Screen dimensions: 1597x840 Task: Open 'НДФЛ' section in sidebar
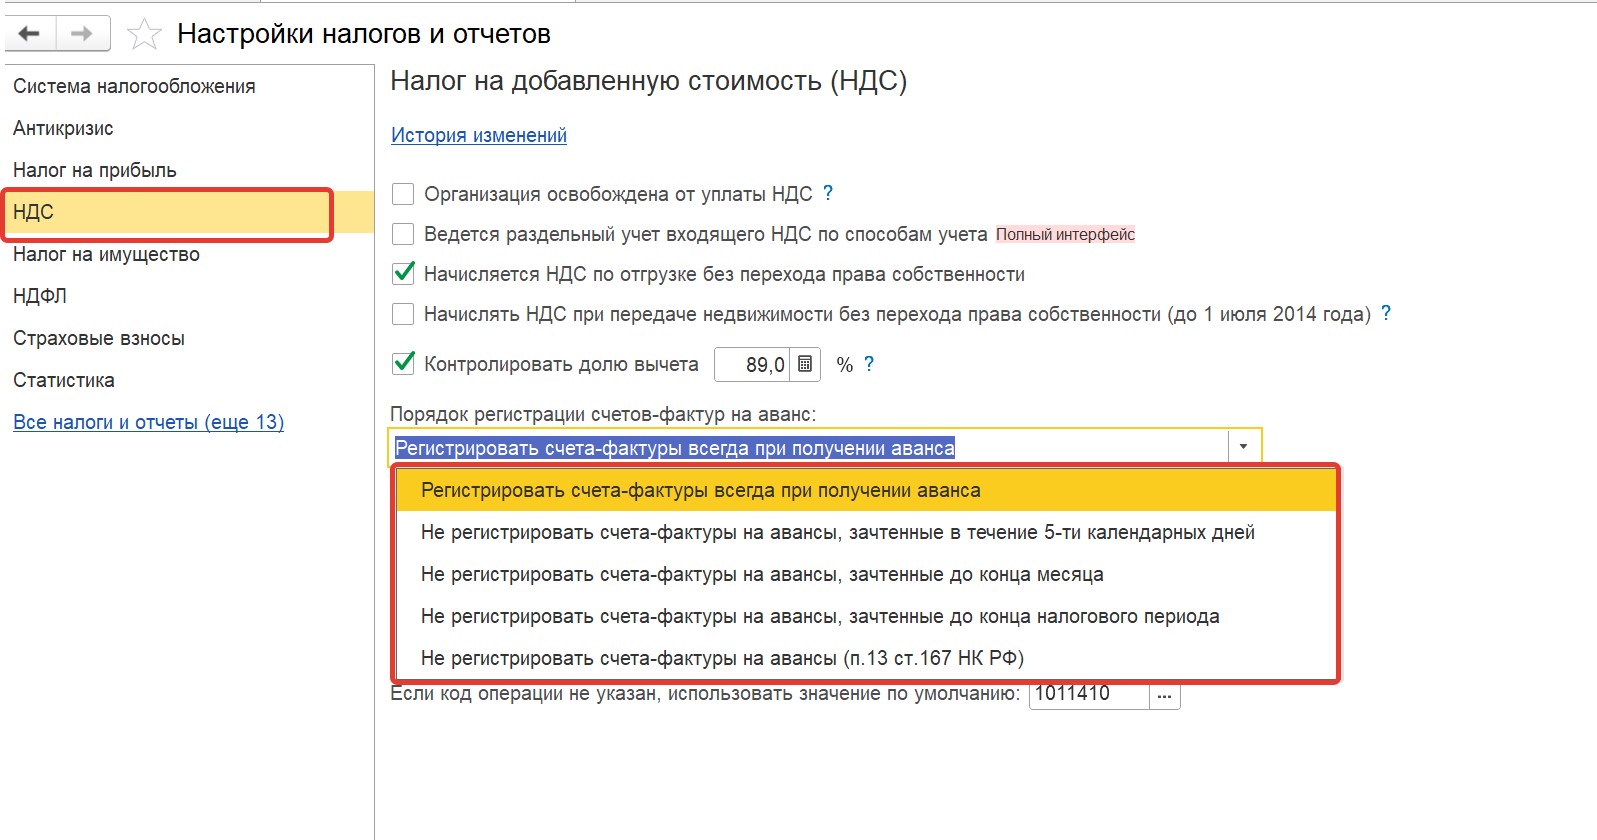[40, 296]
